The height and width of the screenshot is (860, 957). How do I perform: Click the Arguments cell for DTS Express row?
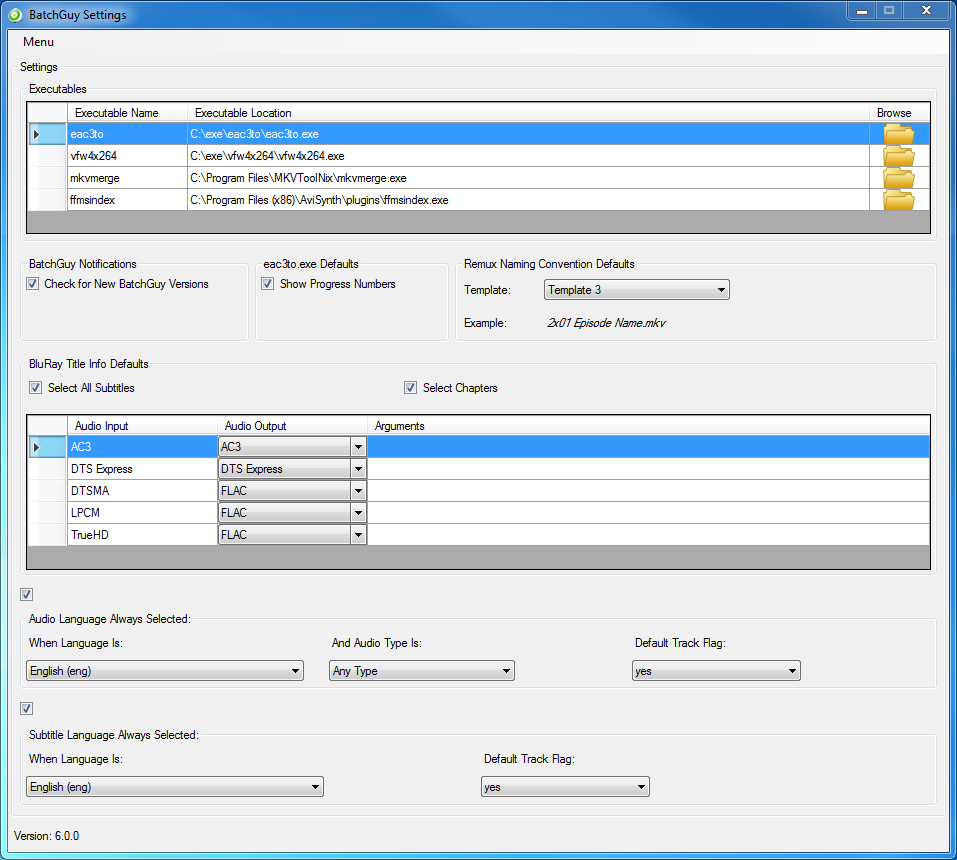[x=649, y=469]
